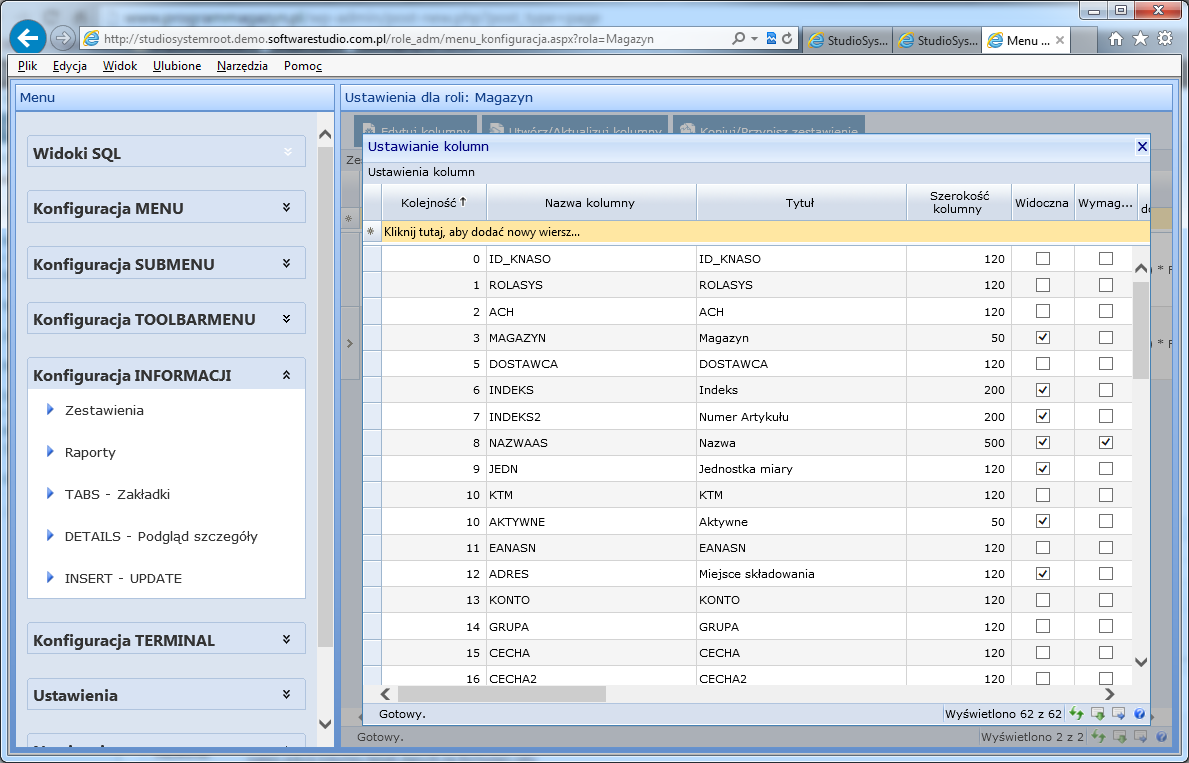
Task: Click the green down-arrow export icon in dialog status bar
Action: [x=1097, y=713]
